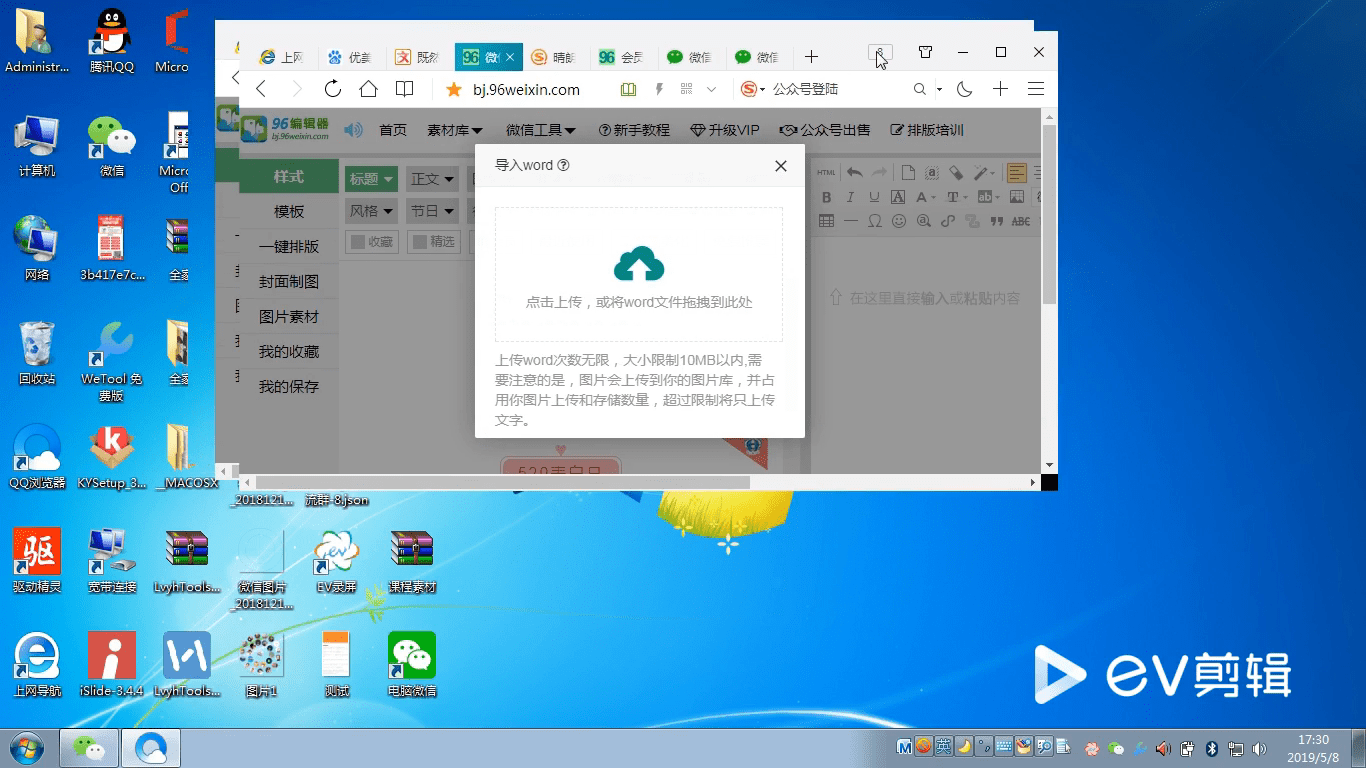Toggle underline in the editor toolbar

pos(874,197)
